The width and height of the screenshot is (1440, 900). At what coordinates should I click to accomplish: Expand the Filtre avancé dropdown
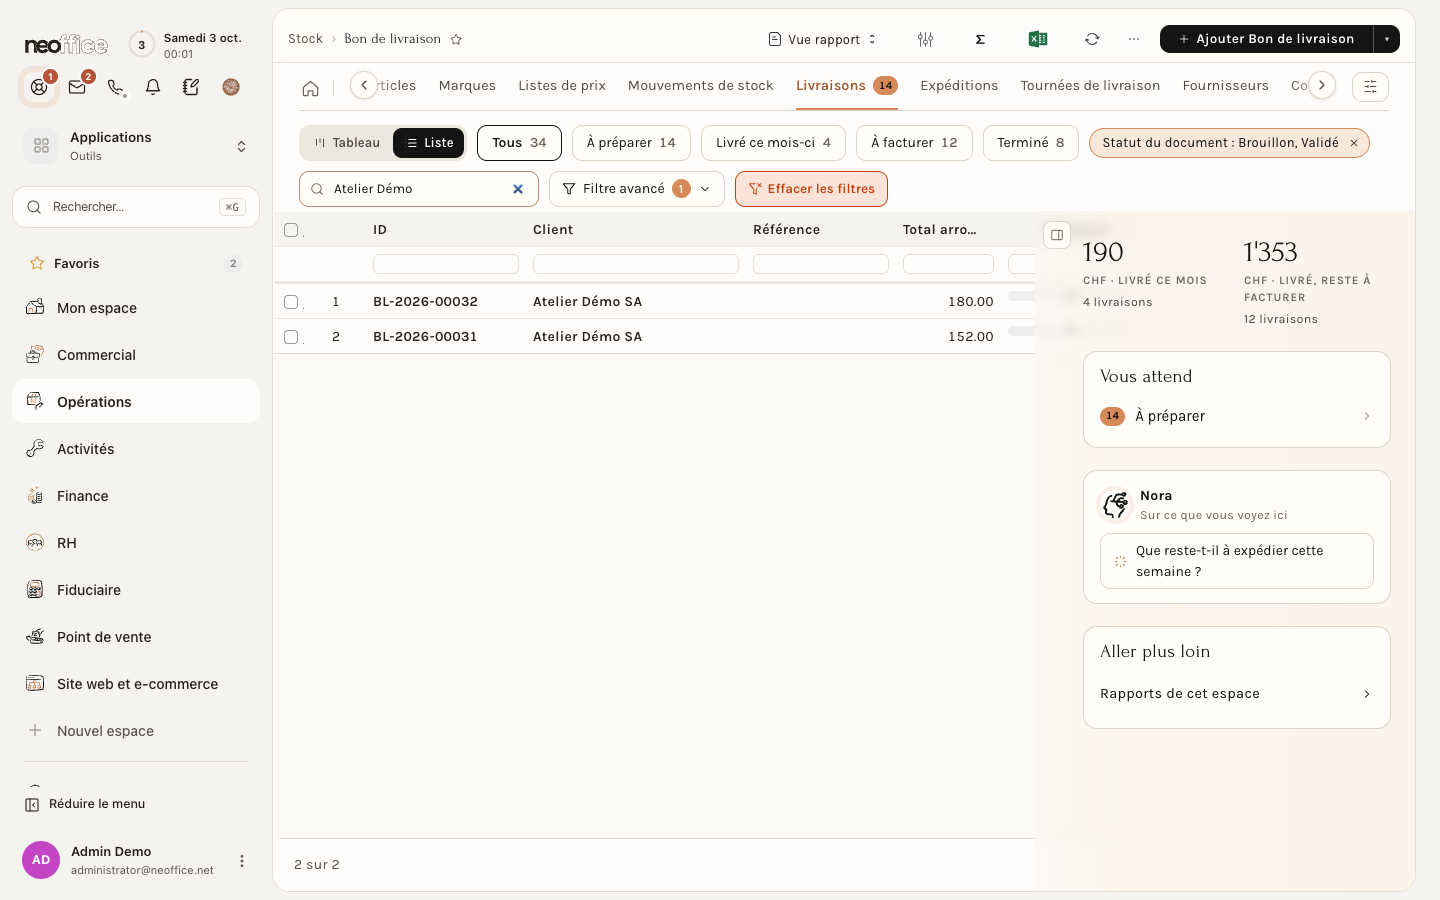(x=636, y=189)
